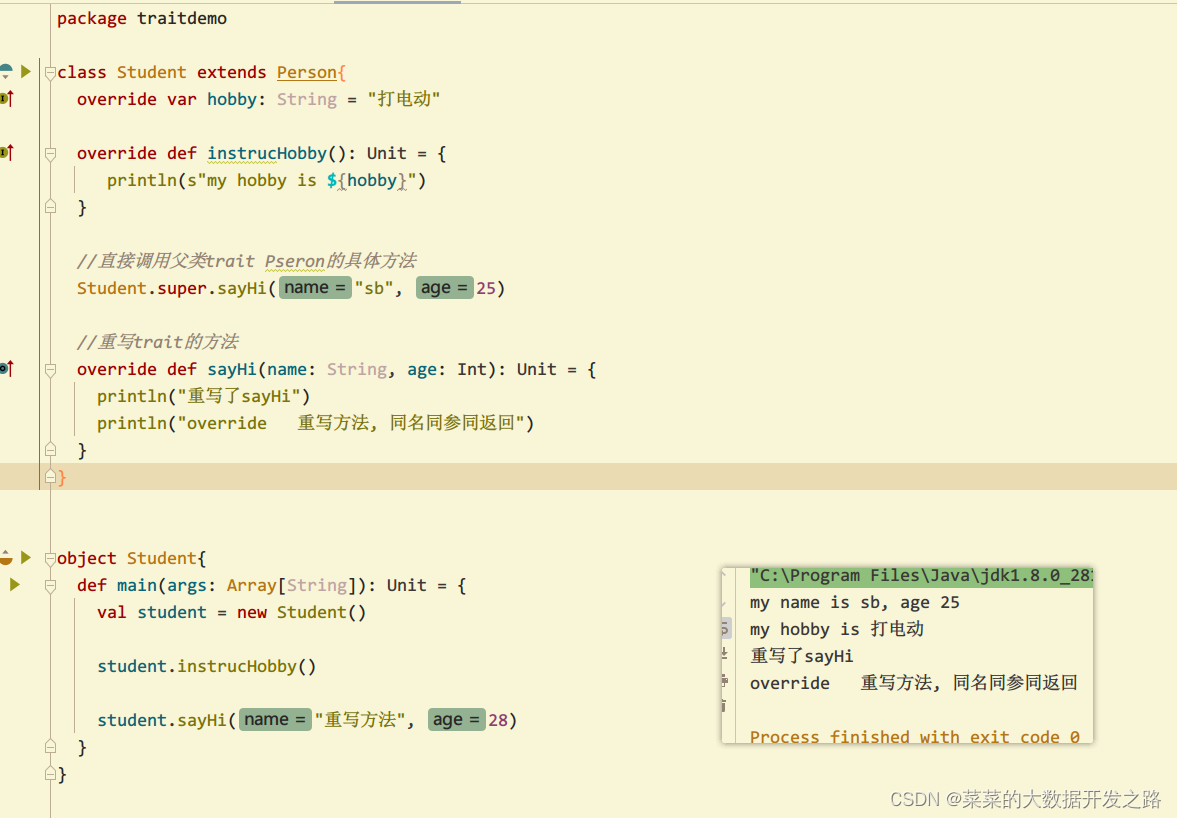Screen dimensions: 1177x818
Task: Click the underlined instrucHobby method name
Action: (267, 153)
